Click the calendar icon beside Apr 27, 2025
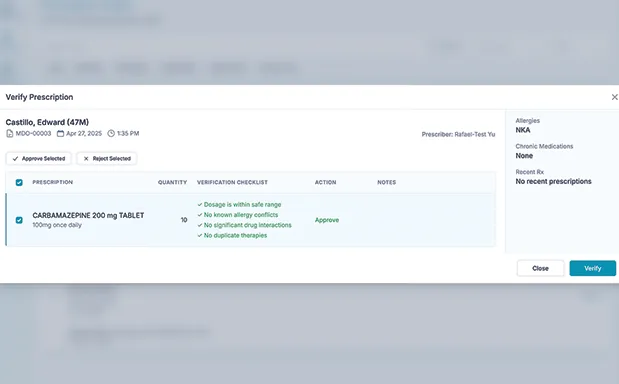619x384 pixels. 60,133
